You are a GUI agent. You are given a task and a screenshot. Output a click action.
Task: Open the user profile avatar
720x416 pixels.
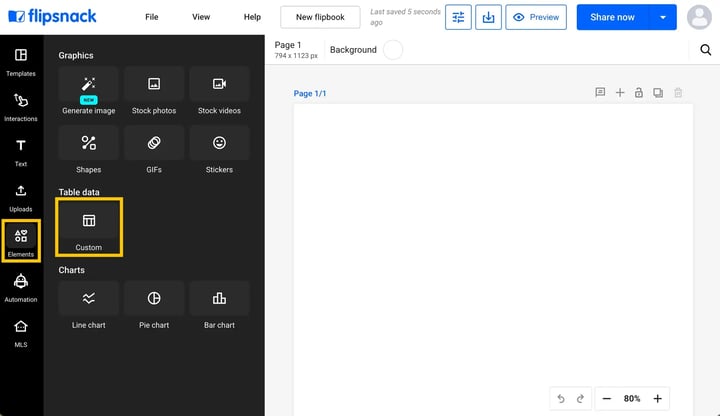click(699, 17)
